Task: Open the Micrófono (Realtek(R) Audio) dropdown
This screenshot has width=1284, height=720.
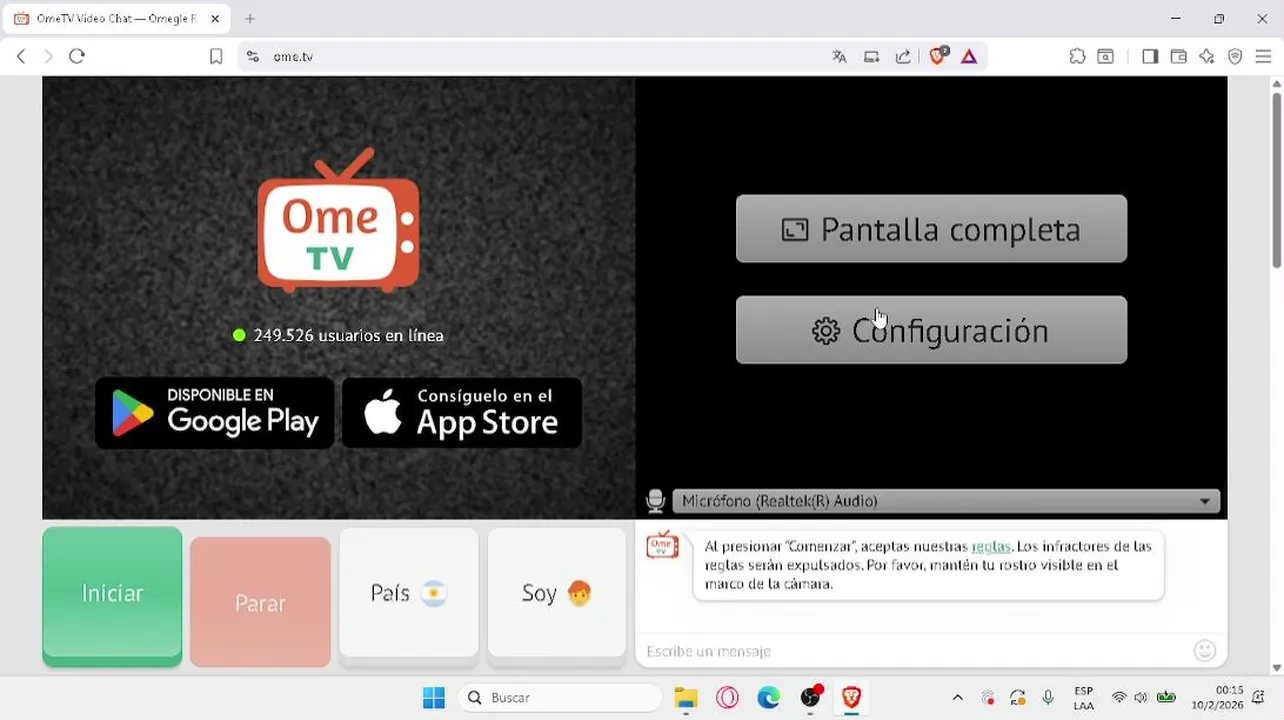Action: pyautogui.click(x=946, y=501)
